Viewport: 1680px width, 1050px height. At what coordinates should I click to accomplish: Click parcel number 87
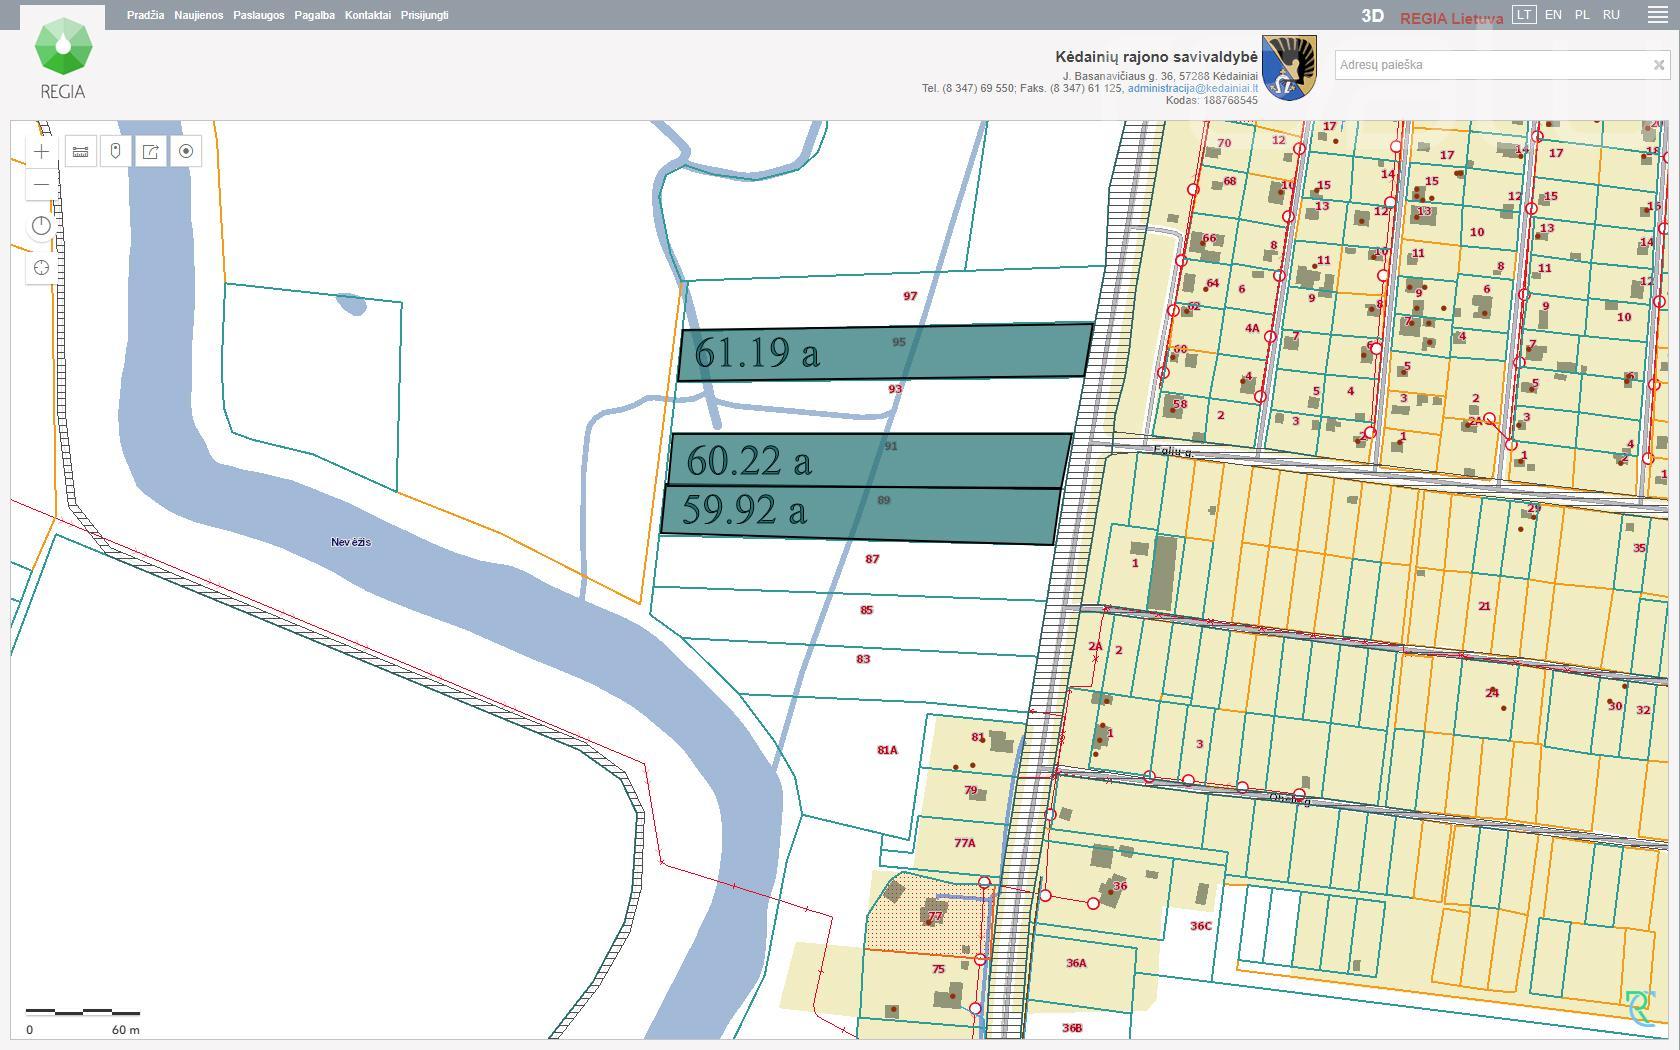[x=872, y=559]
